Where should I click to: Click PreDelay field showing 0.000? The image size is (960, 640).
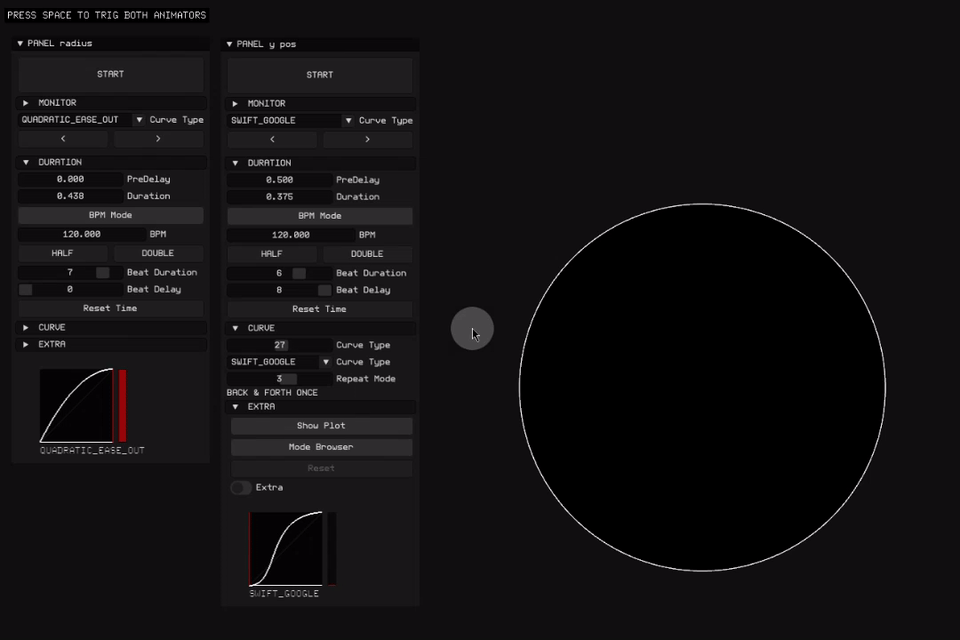[x=70, y=179]
